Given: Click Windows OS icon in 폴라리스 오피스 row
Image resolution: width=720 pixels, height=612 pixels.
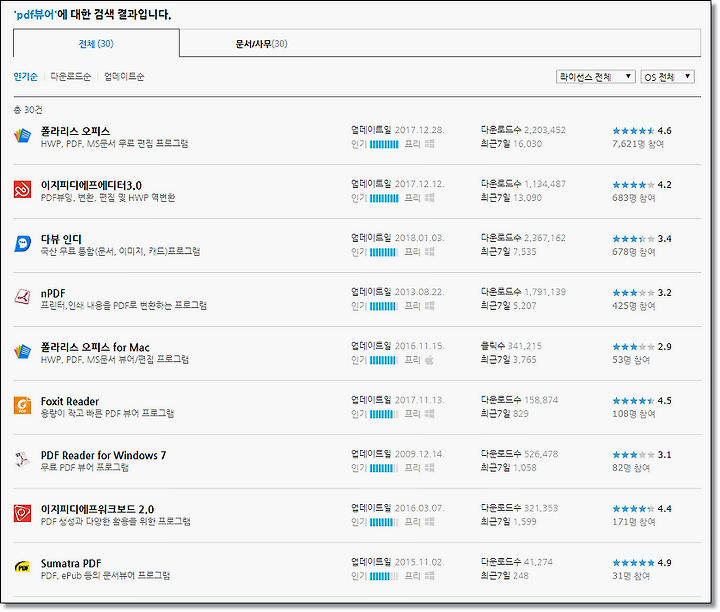Looking at the screenshot, I should (429, 144).
